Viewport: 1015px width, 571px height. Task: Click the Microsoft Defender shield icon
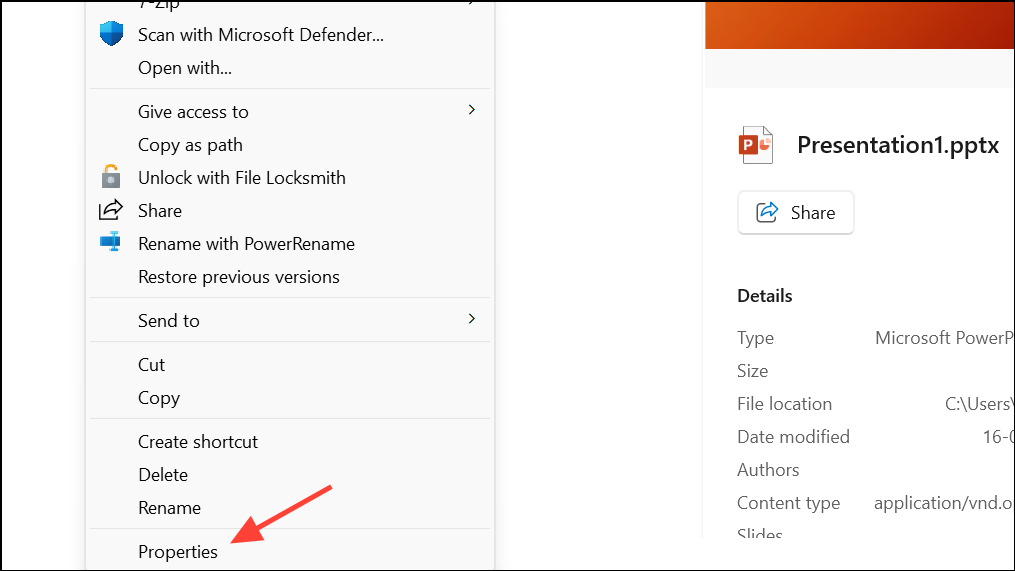coord(111,34)
